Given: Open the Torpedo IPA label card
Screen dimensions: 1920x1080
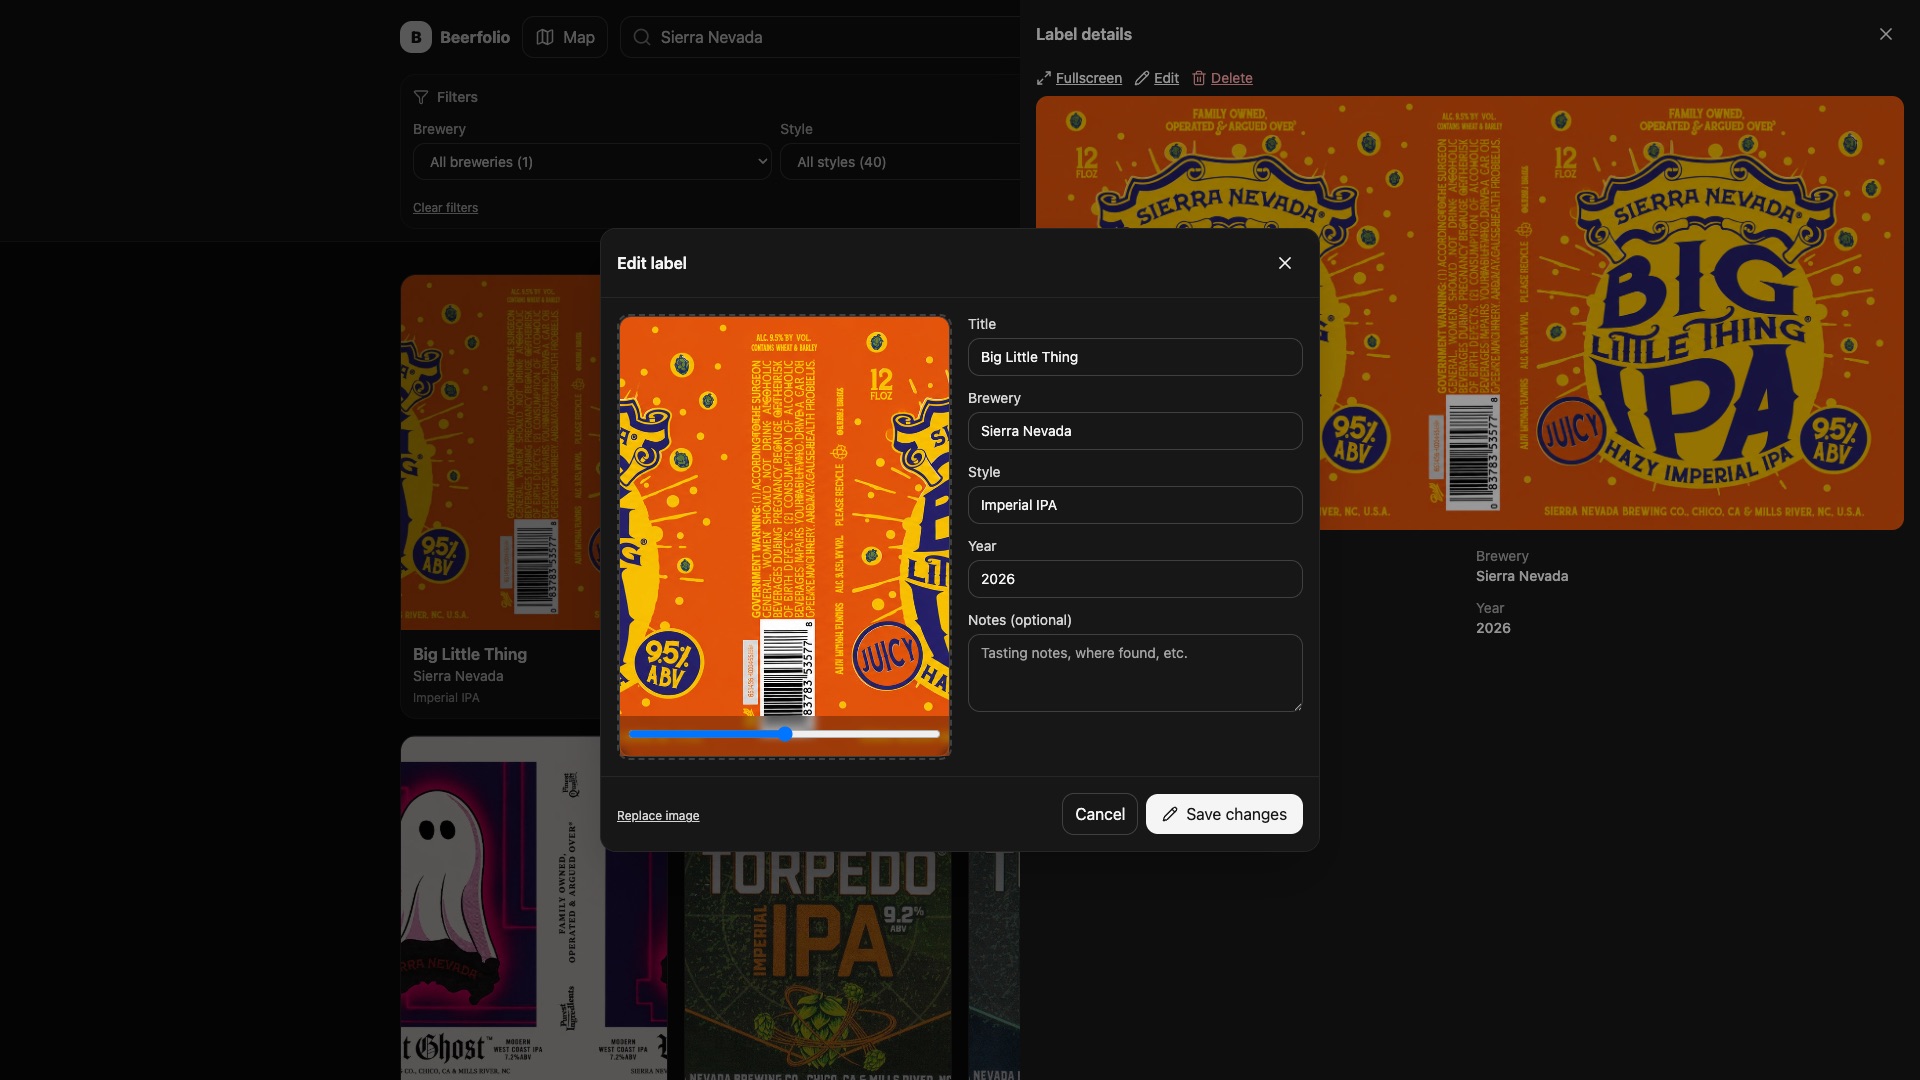Looking at the screenshot, I should (818, 965).
